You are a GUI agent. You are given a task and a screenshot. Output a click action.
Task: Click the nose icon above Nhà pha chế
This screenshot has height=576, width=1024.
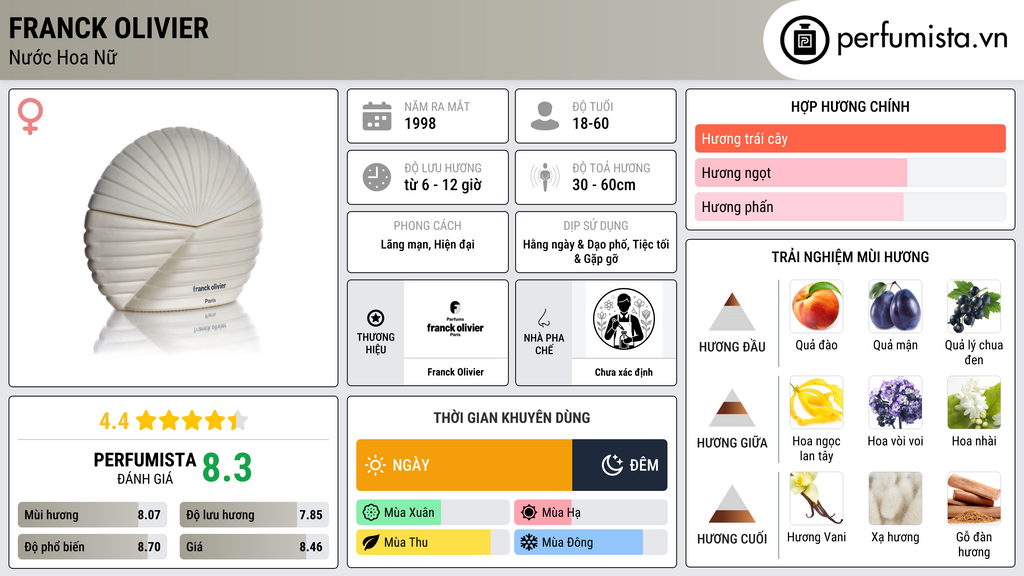(543, 318)
